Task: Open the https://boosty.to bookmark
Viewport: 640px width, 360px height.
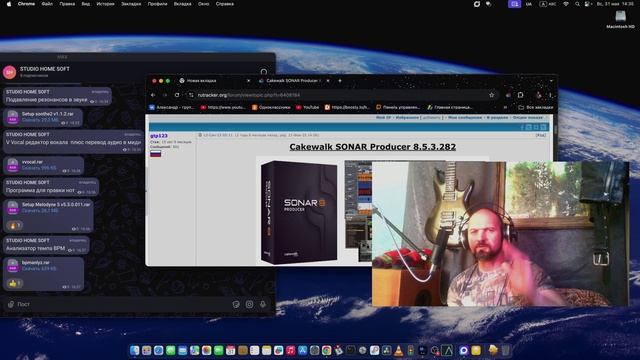Action: [x=347, y=107]
